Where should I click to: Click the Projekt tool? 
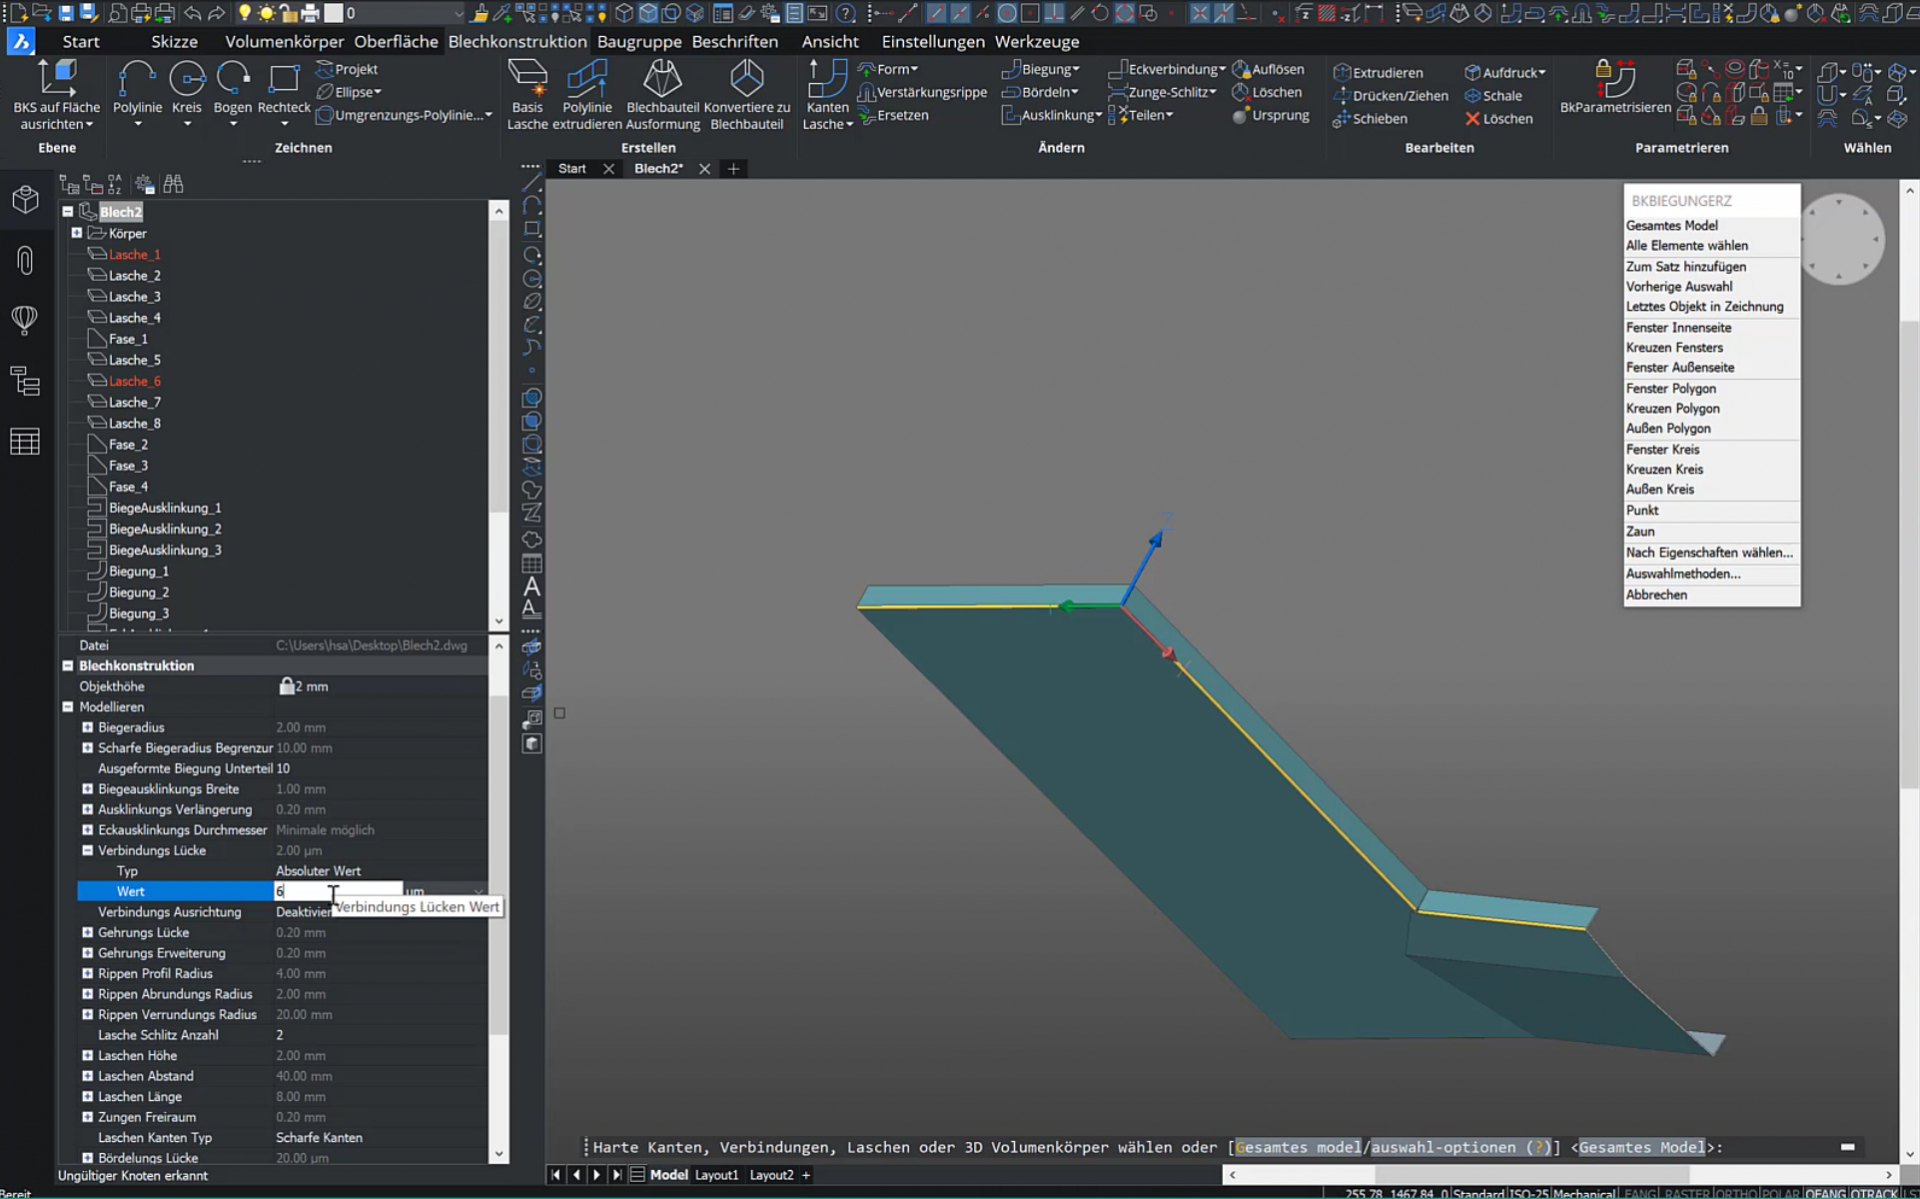point(347,69)
